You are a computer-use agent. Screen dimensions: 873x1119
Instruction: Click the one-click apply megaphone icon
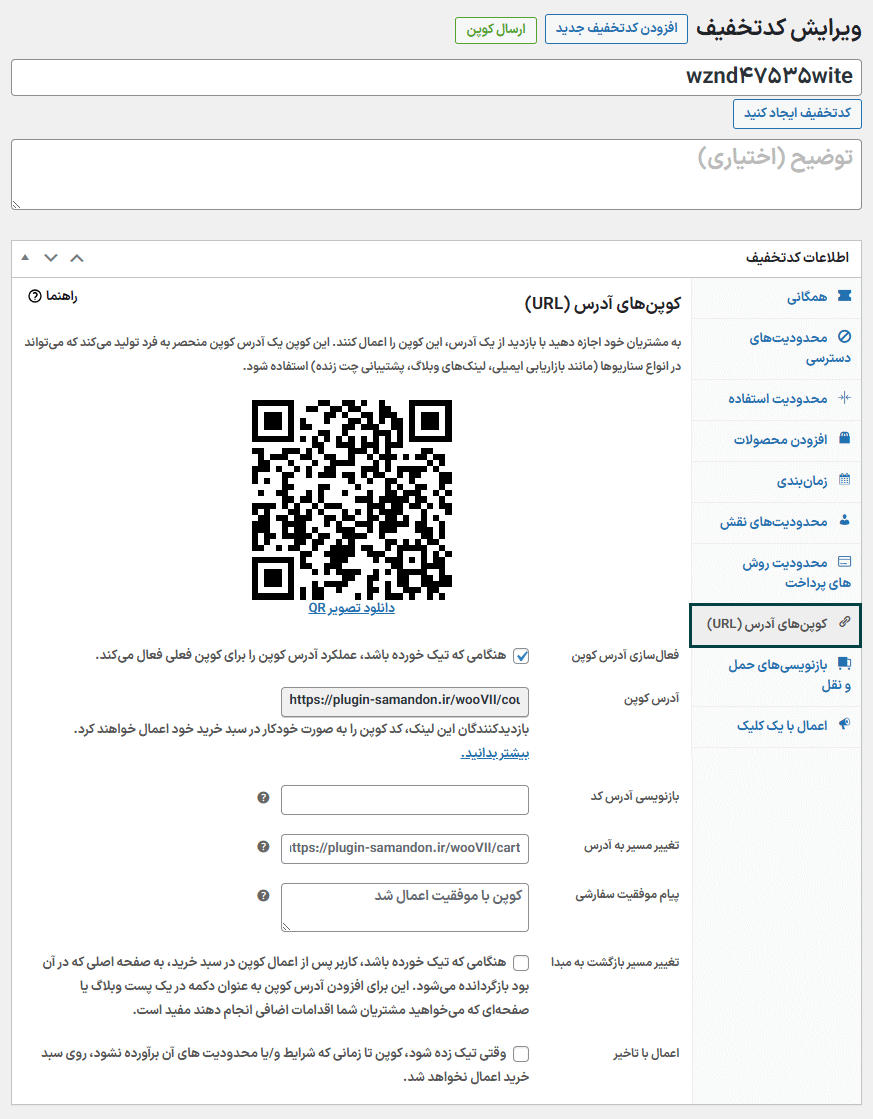pos(845,724)
